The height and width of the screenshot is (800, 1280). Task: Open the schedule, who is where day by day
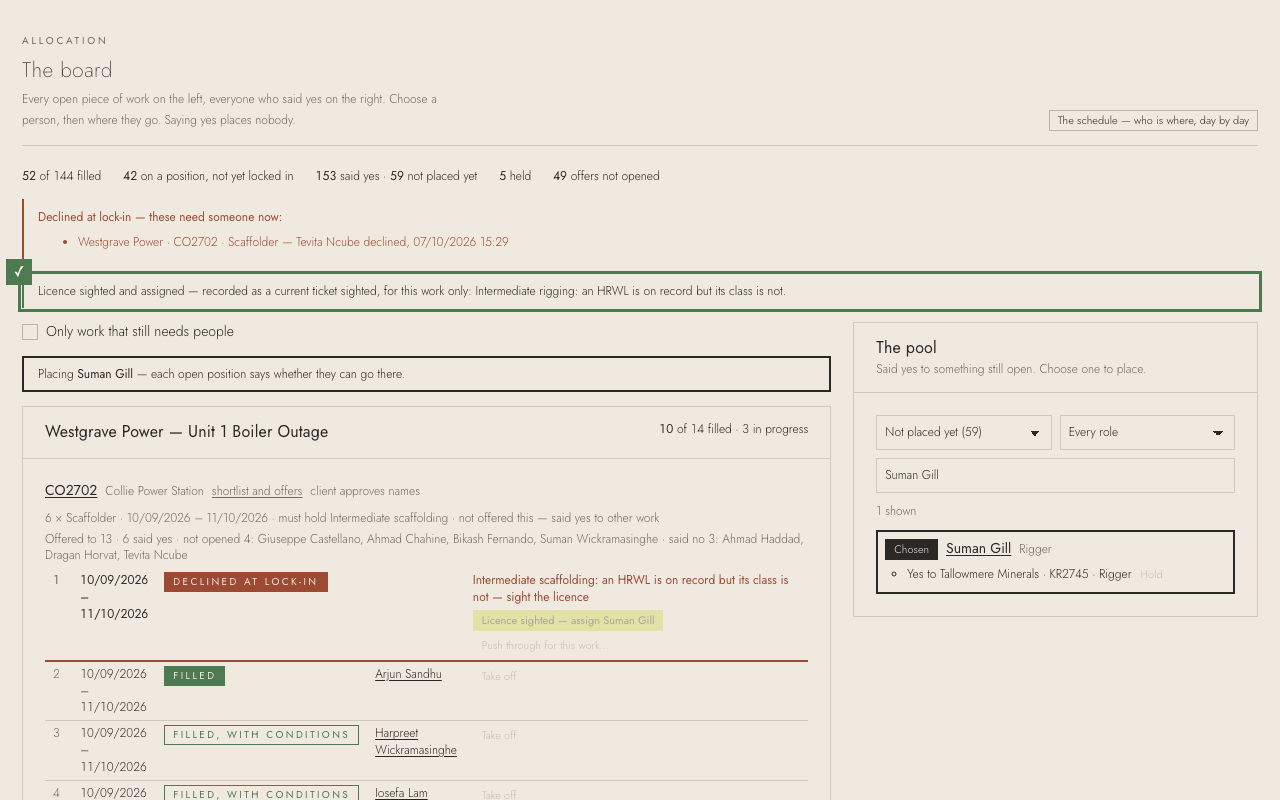[x=1153, y=120]
